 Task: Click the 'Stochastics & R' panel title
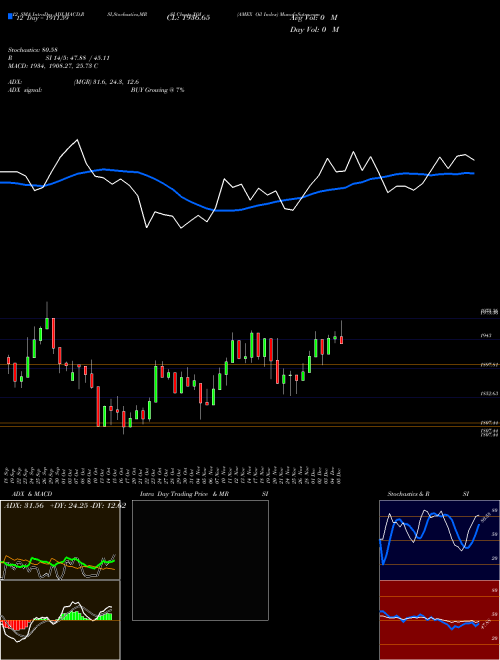[409, 494]
